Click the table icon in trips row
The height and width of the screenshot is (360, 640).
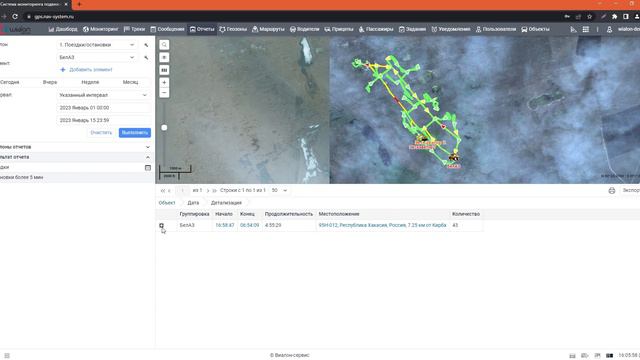pos(148,168)
